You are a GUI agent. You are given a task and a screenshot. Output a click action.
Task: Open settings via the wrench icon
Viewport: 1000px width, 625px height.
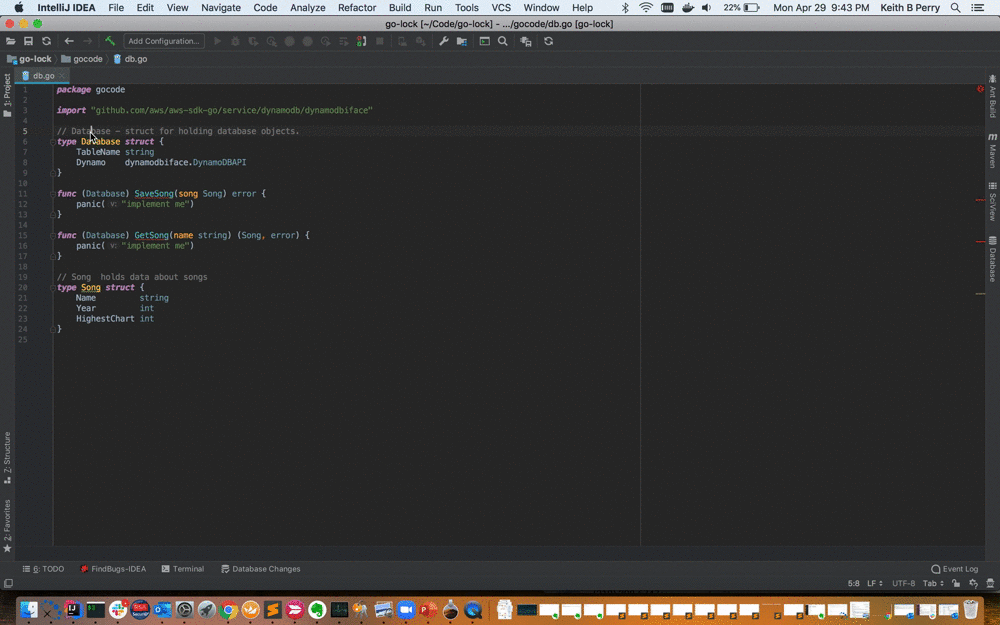click(444, 41)
